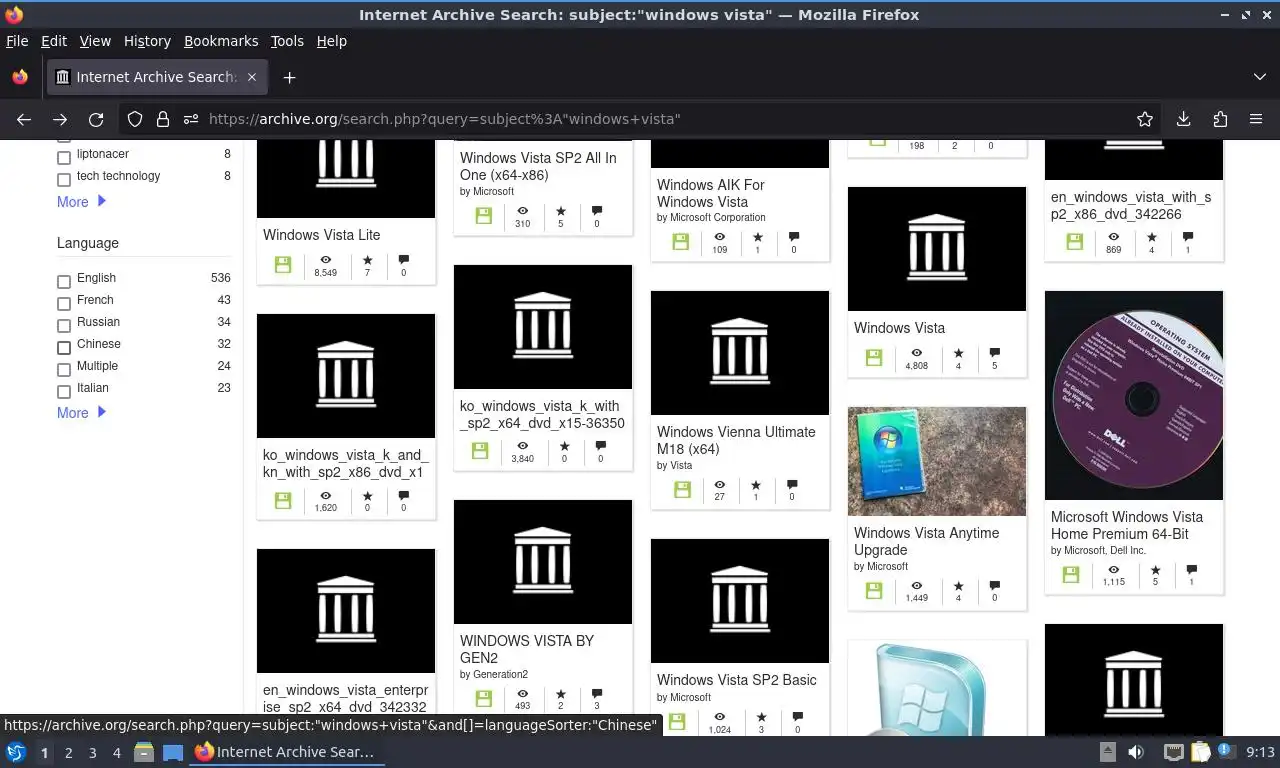Click the browser Back arrow

click(x=24, y=119)
